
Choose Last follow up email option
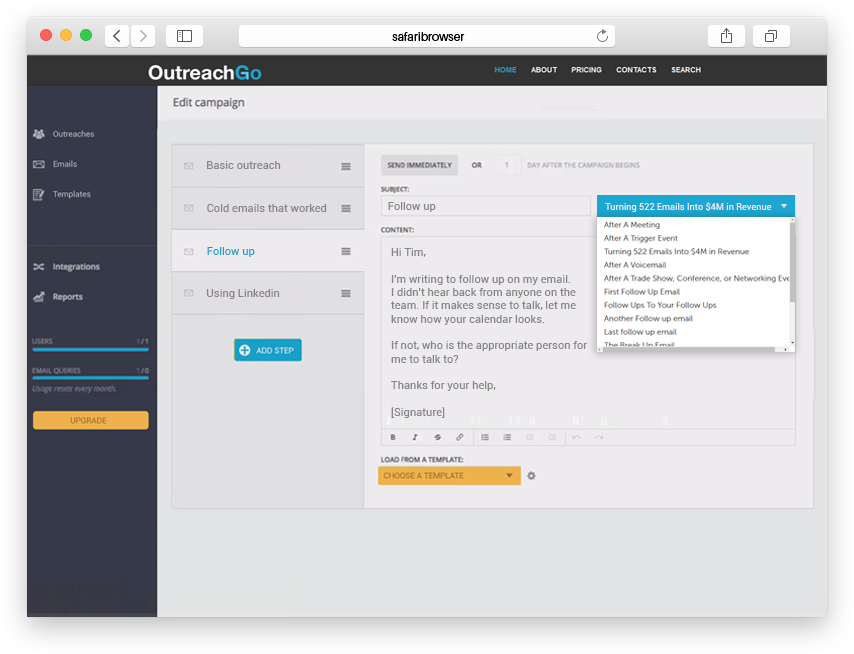(x=640, y=332)
